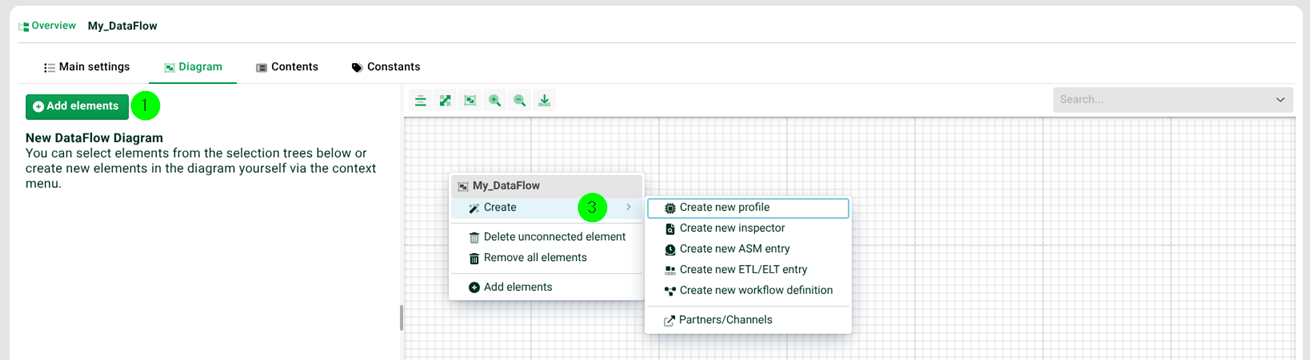
Task: Switch to the Main settings tab
Action: [87, 67]
